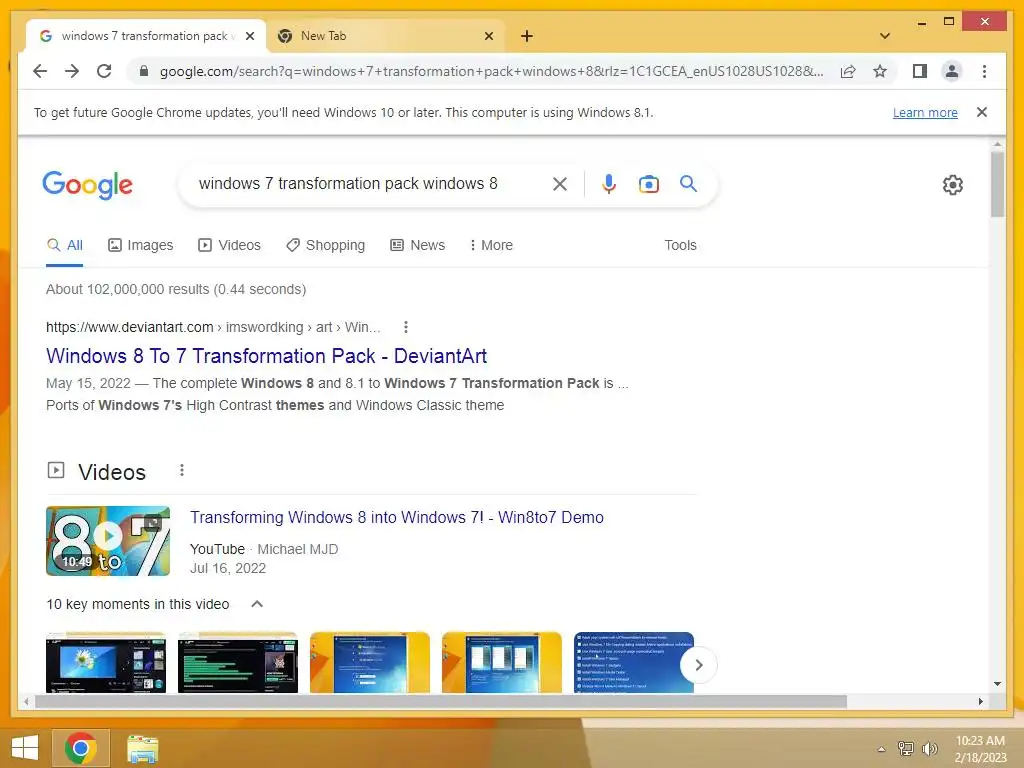Image resolution: width=1024 pixels, height=768 pixels.
Task: Open File Explorer from the taskbar
Action: click(x=142, y=748)
